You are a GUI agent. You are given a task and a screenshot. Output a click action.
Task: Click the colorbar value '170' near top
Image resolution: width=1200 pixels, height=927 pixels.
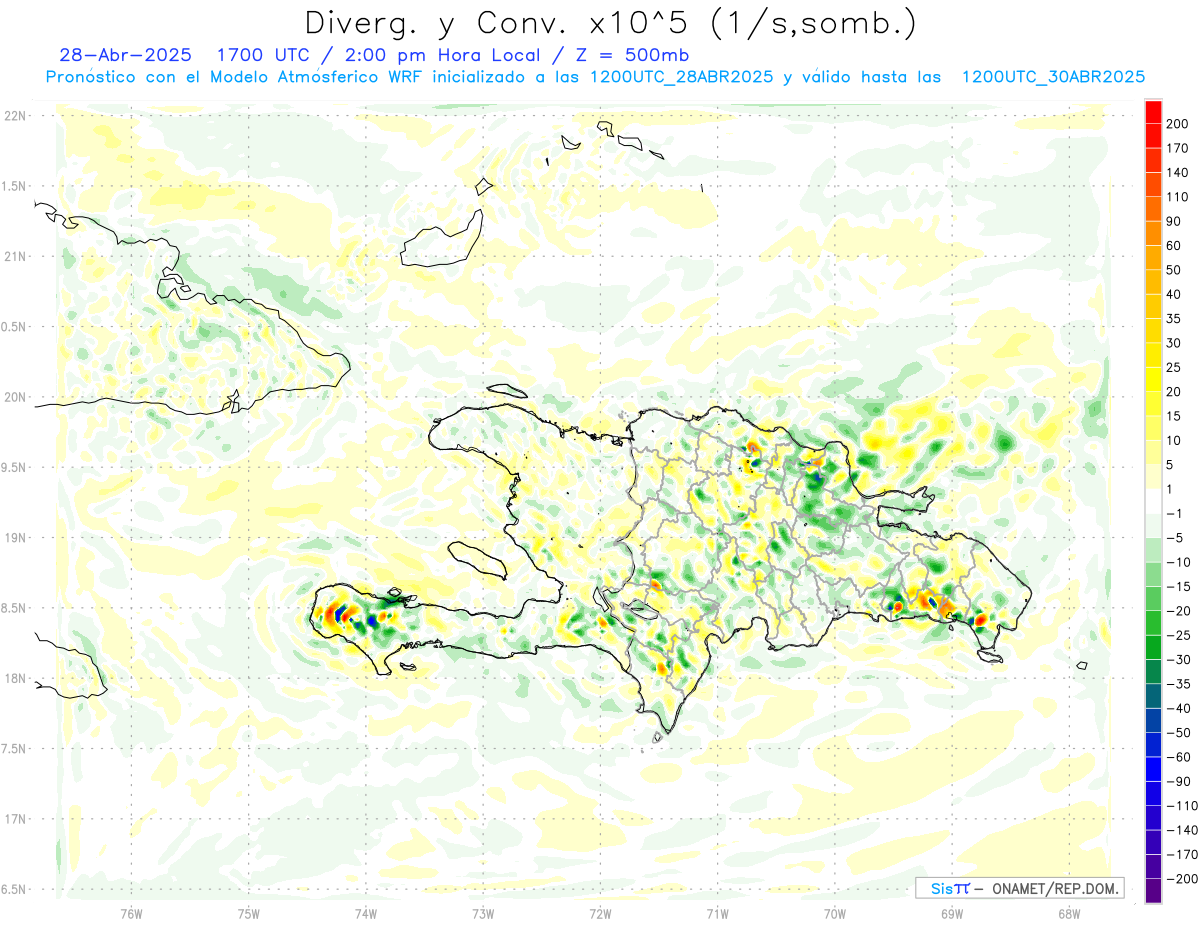click(x=1178, y=148)
